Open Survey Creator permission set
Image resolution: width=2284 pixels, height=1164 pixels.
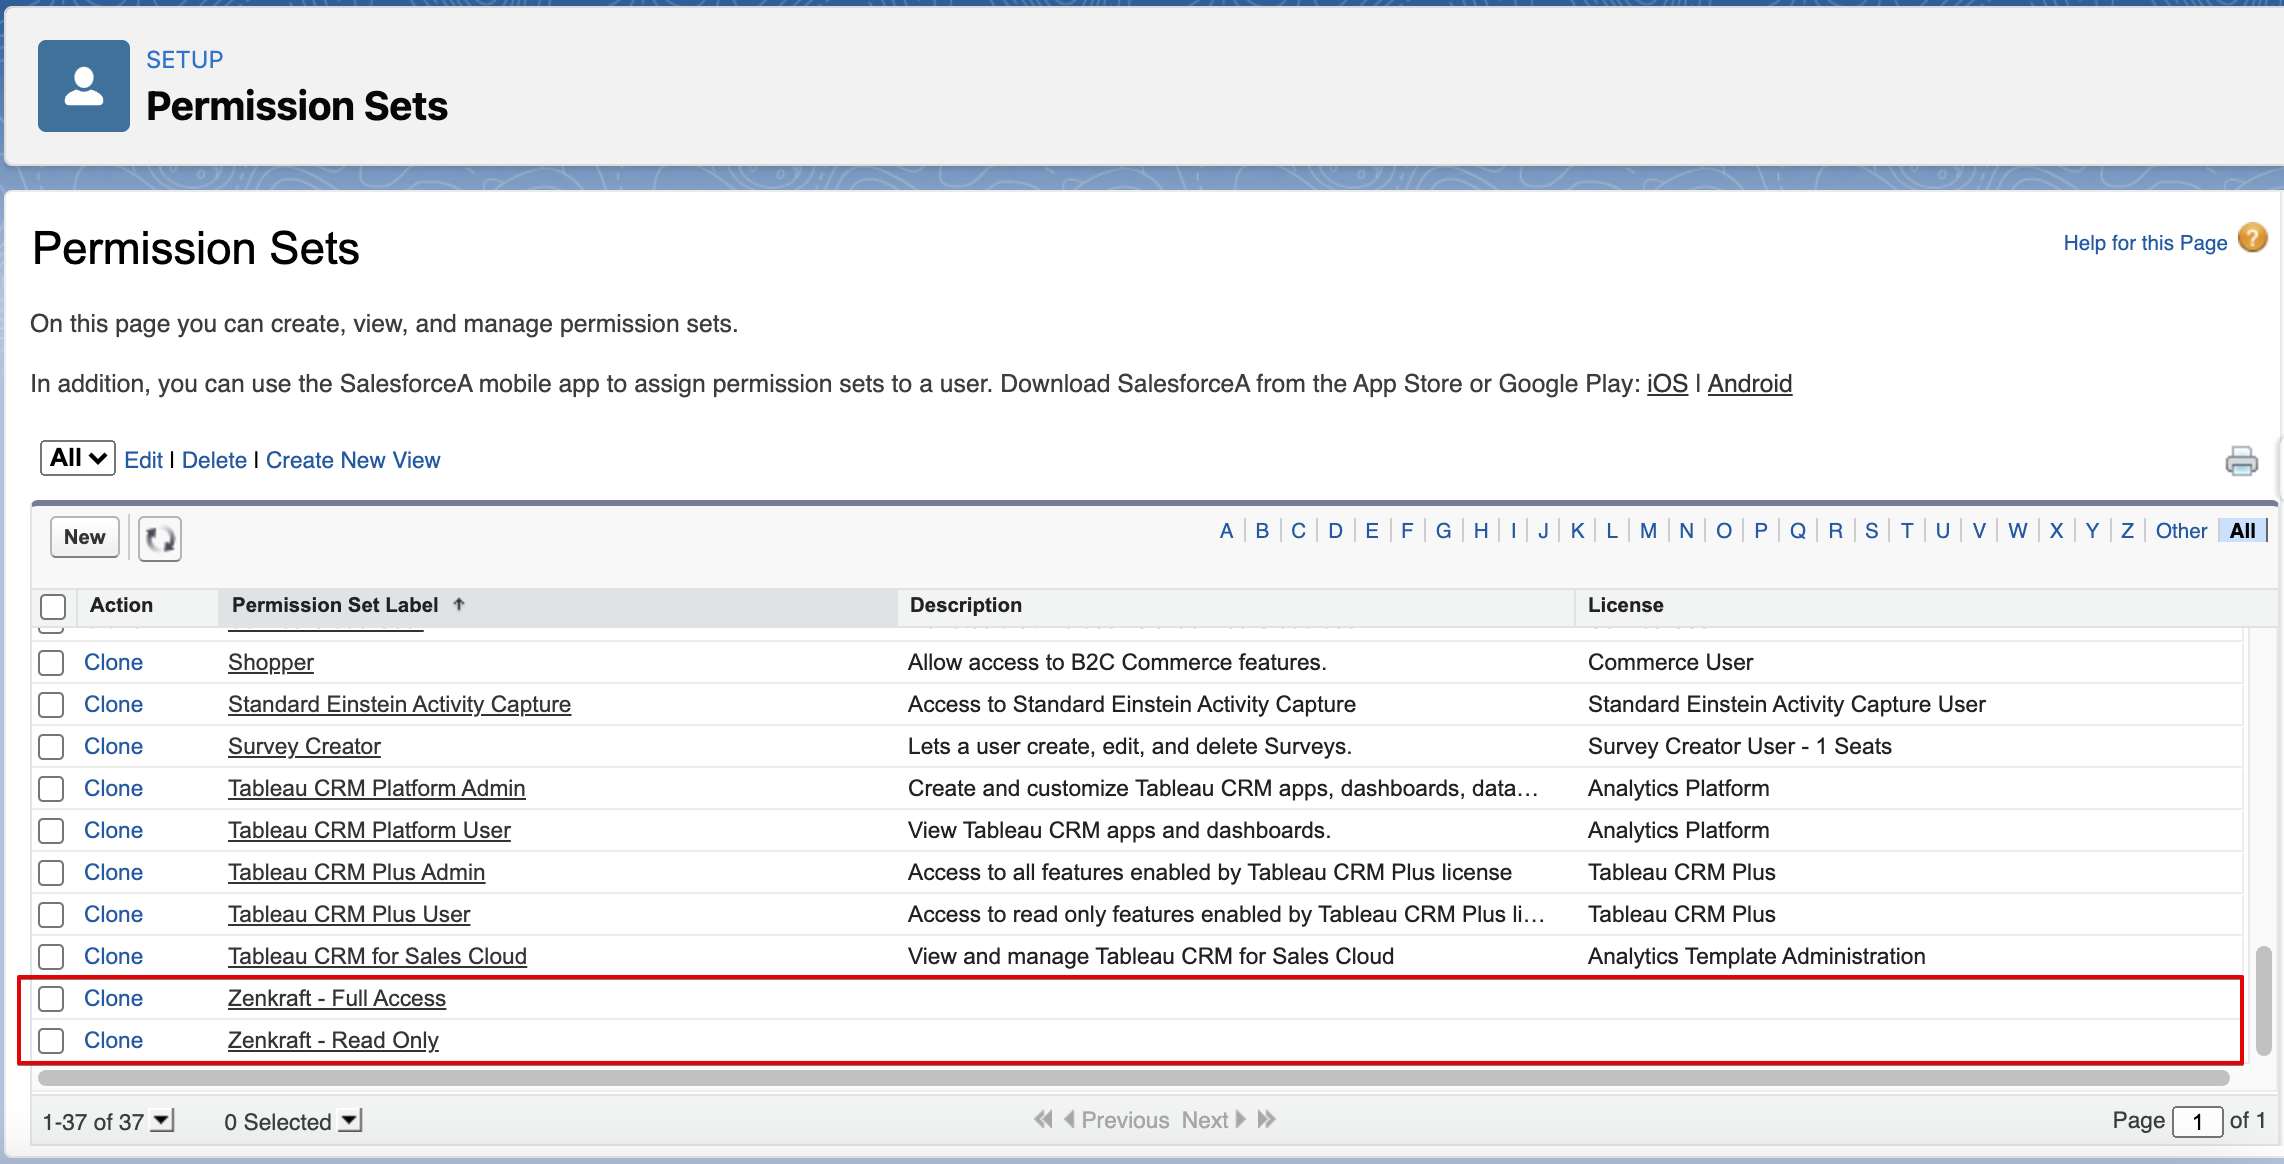[x=304, y=747]
